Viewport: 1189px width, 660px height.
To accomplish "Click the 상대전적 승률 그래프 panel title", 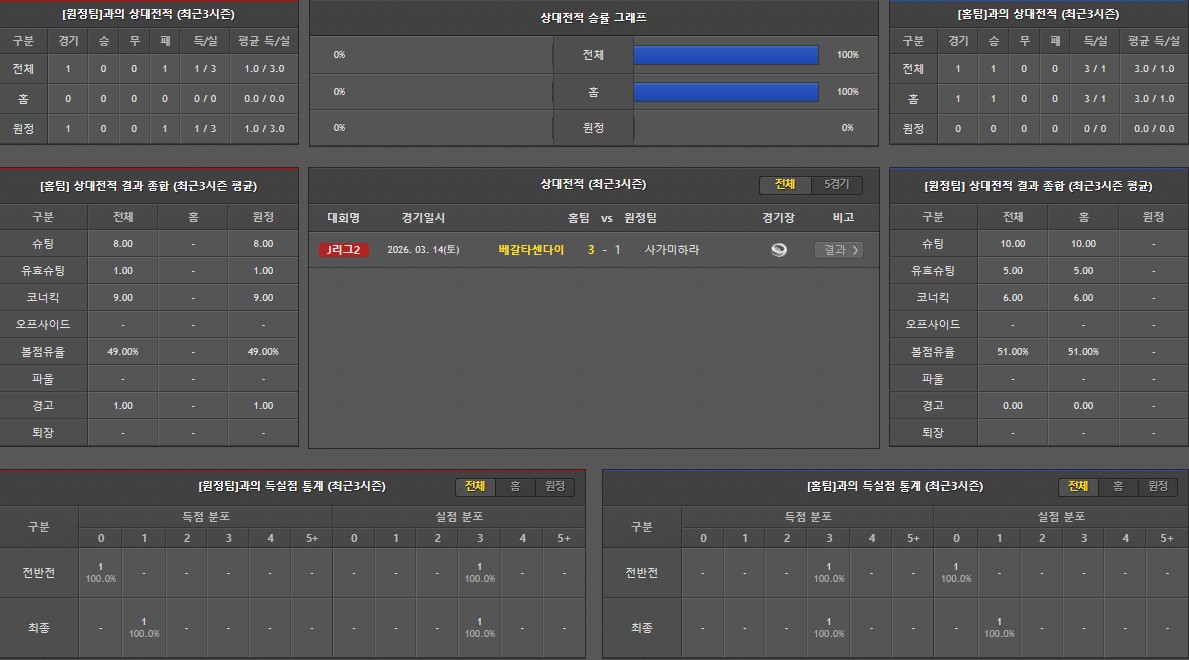I will point(593,17).
